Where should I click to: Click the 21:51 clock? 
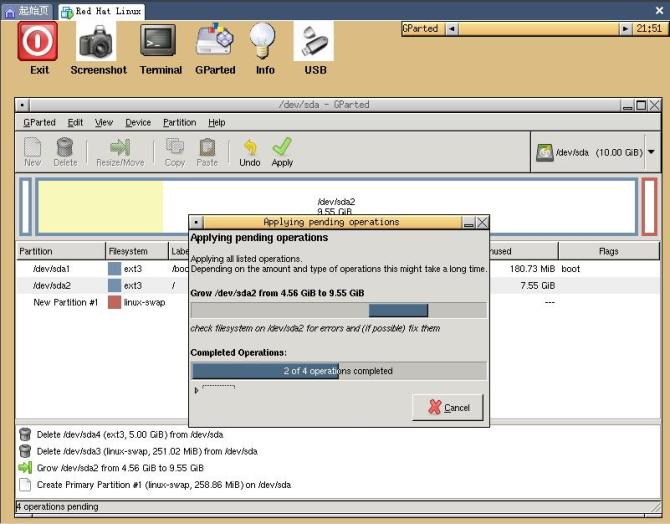[649, 29]
